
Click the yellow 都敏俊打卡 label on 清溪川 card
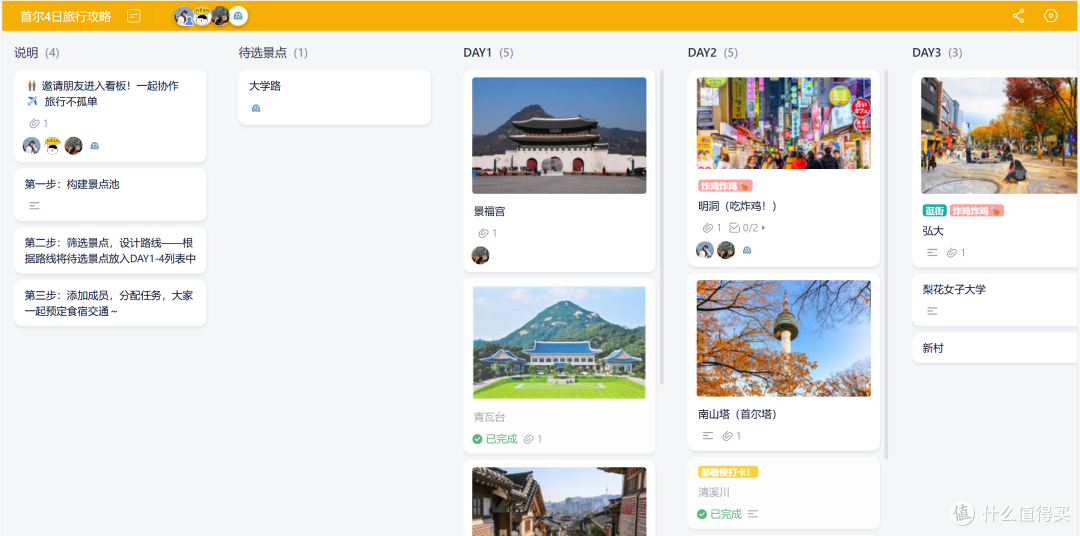[727, 472]
